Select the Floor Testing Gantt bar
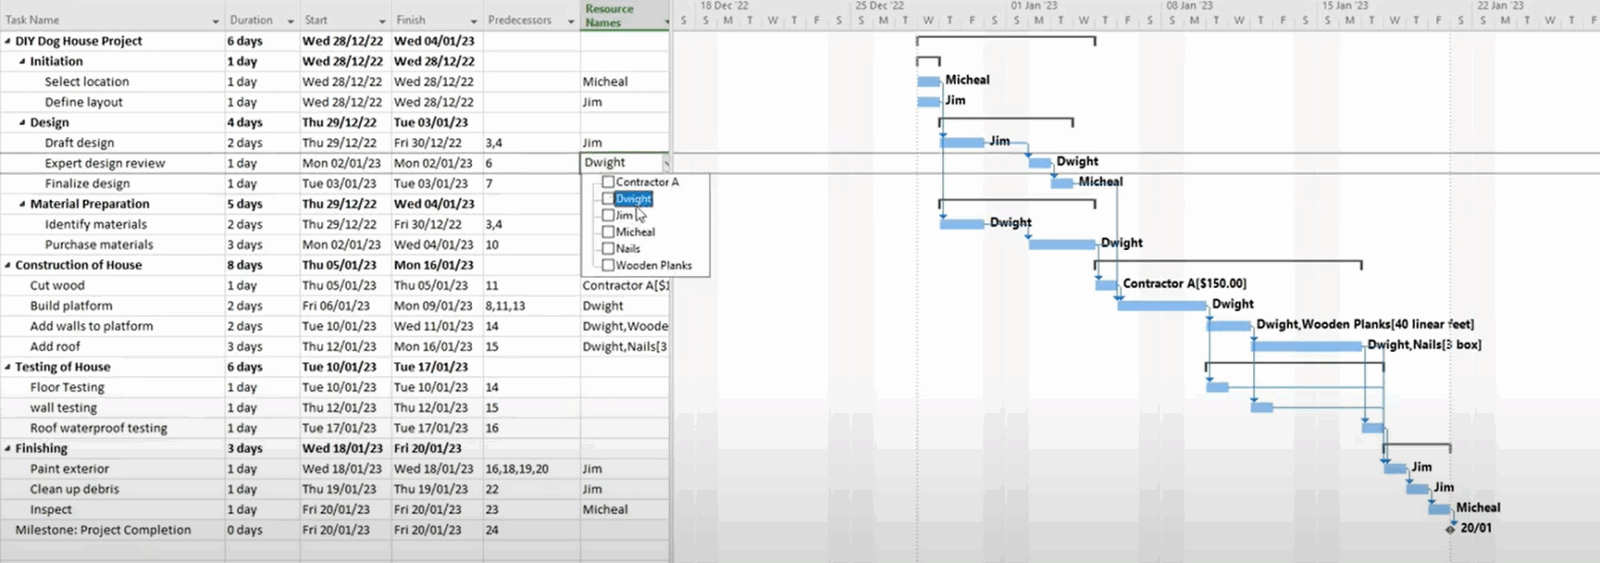This screenshot has width=1600, height=563. coord(1217,387)
